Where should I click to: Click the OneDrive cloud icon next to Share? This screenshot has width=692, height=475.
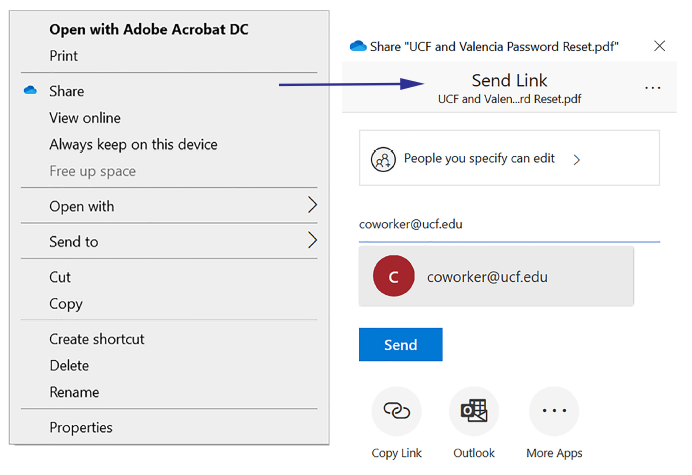coord(30,90)
